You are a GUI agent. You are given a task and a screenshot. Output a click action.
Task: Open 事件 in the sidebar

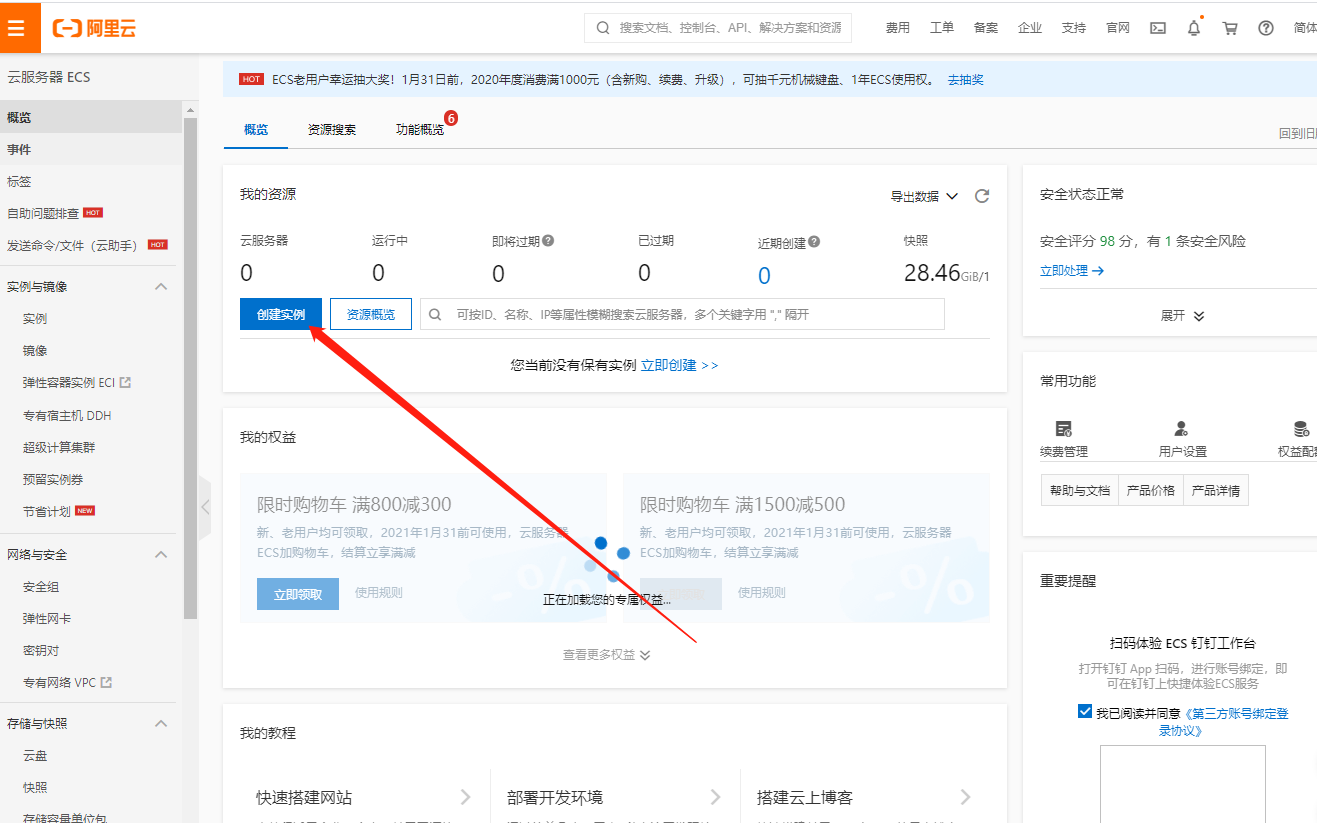coord(19,149)
